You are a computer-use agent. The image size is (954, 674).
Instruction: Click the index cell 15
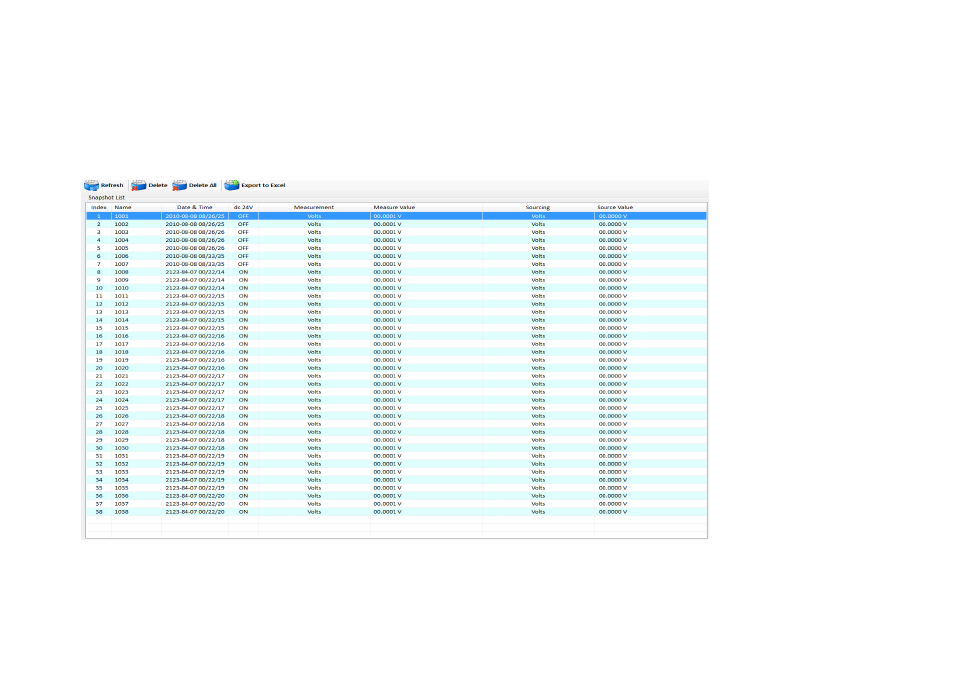click(x=99, y=328)
